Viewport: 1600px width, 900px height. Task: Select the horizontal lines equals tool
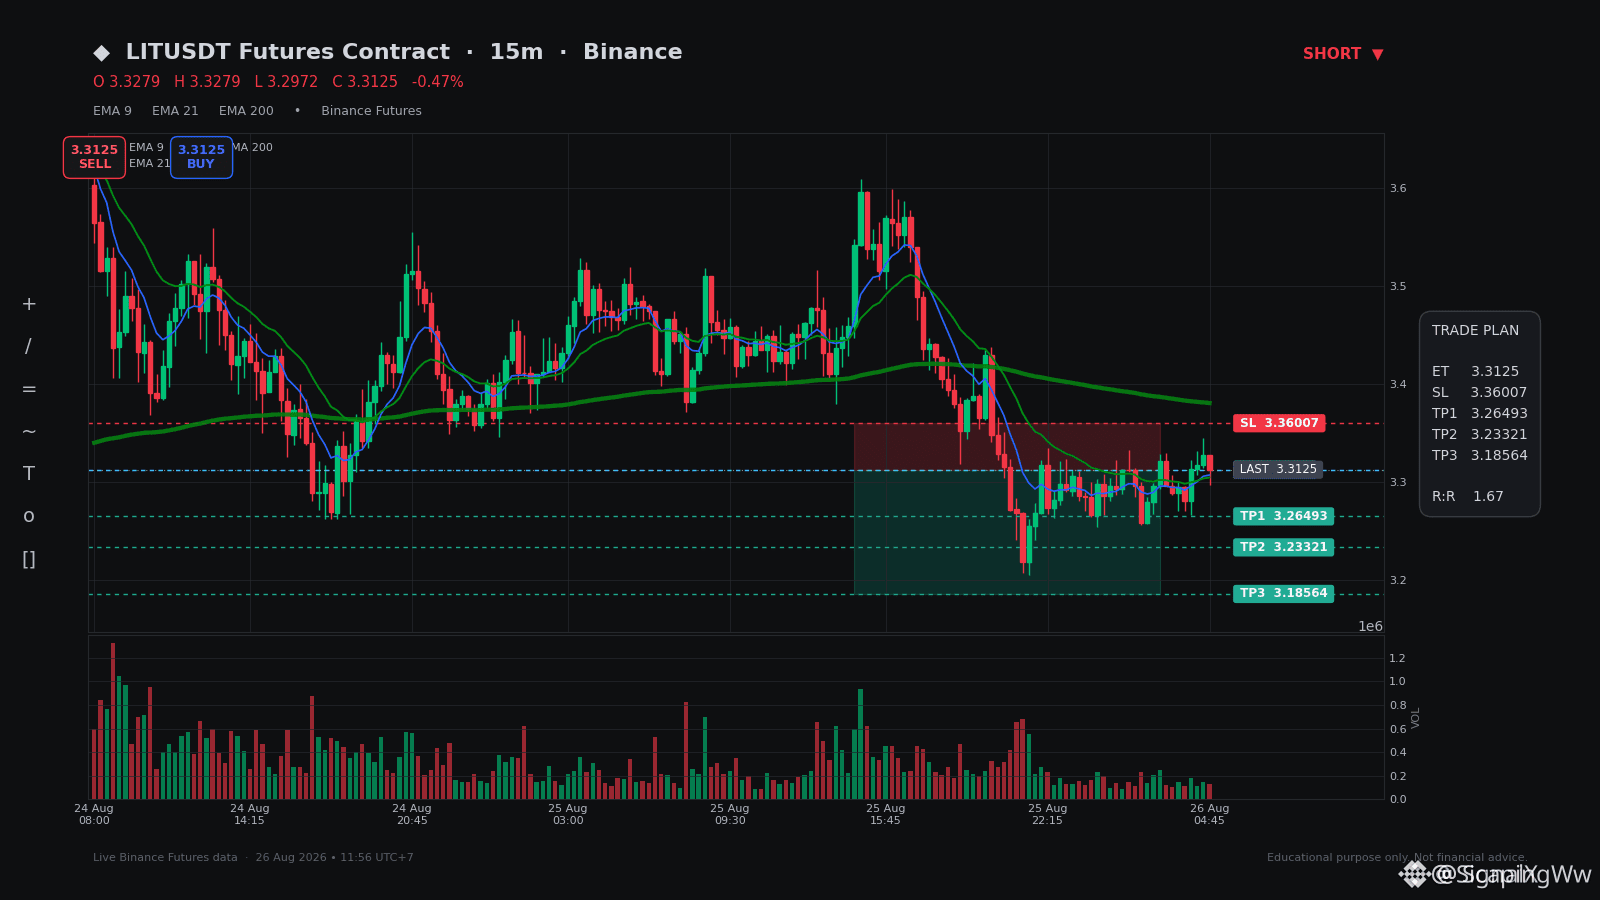[29, 389]
